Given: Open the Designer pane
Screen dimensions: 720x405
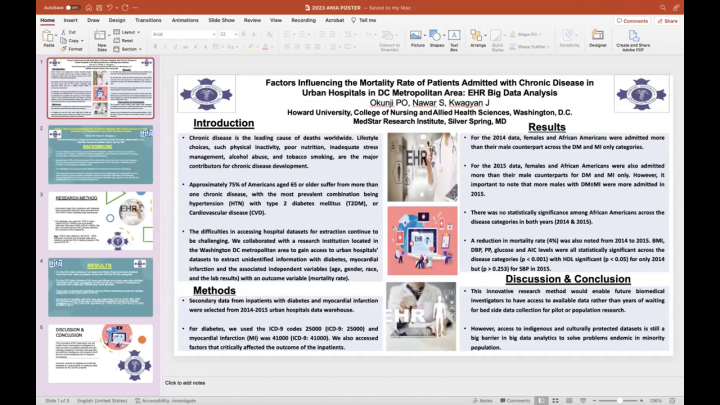Looking at the screenshot, I should click(597, 39).
